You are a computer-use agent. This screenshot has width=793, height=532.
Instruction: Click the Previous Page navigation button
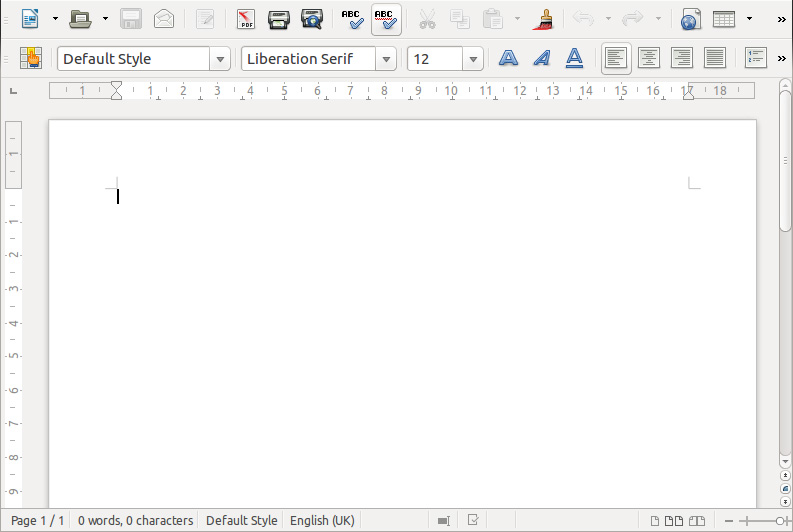click(x=785, y=475)
